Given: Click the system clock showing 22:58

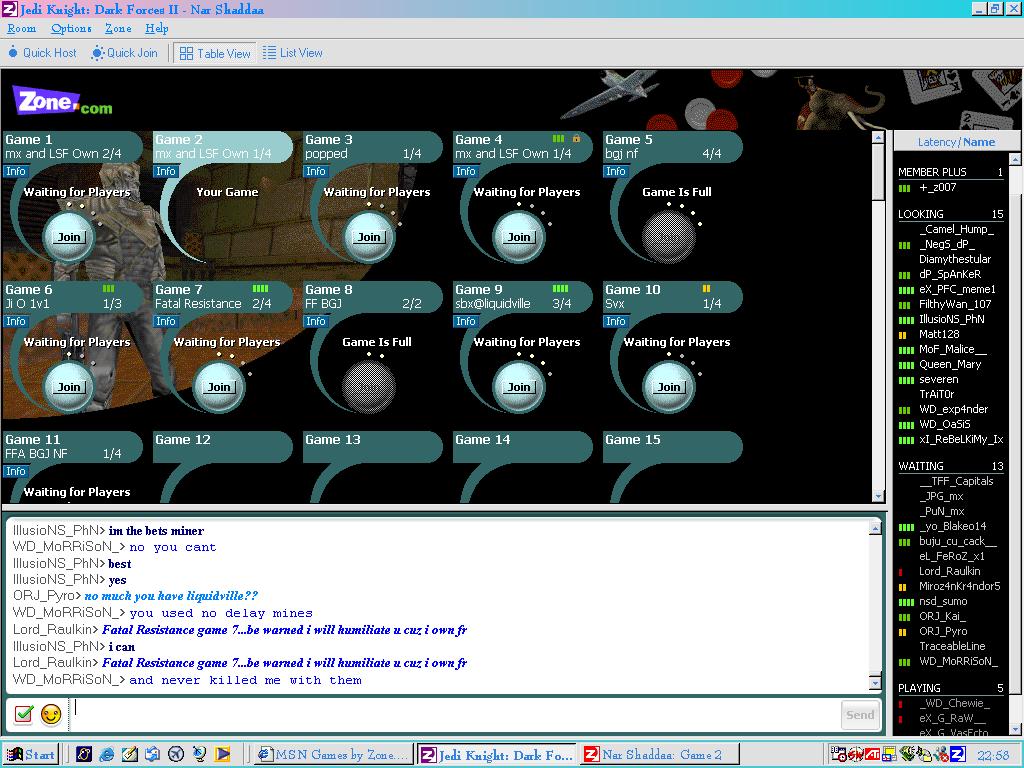Looking at the screenshot, I should click(993, 755).
